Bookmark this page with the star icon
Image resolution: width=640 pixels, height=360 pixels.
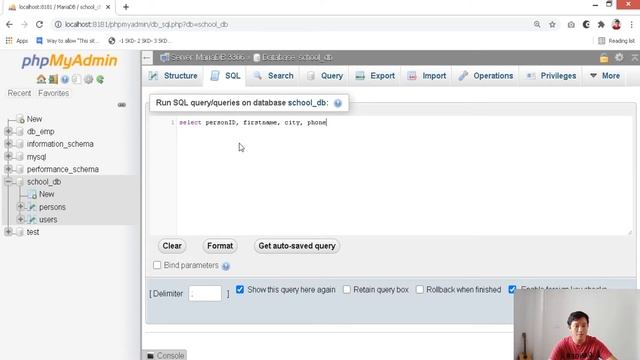[552, 24]
